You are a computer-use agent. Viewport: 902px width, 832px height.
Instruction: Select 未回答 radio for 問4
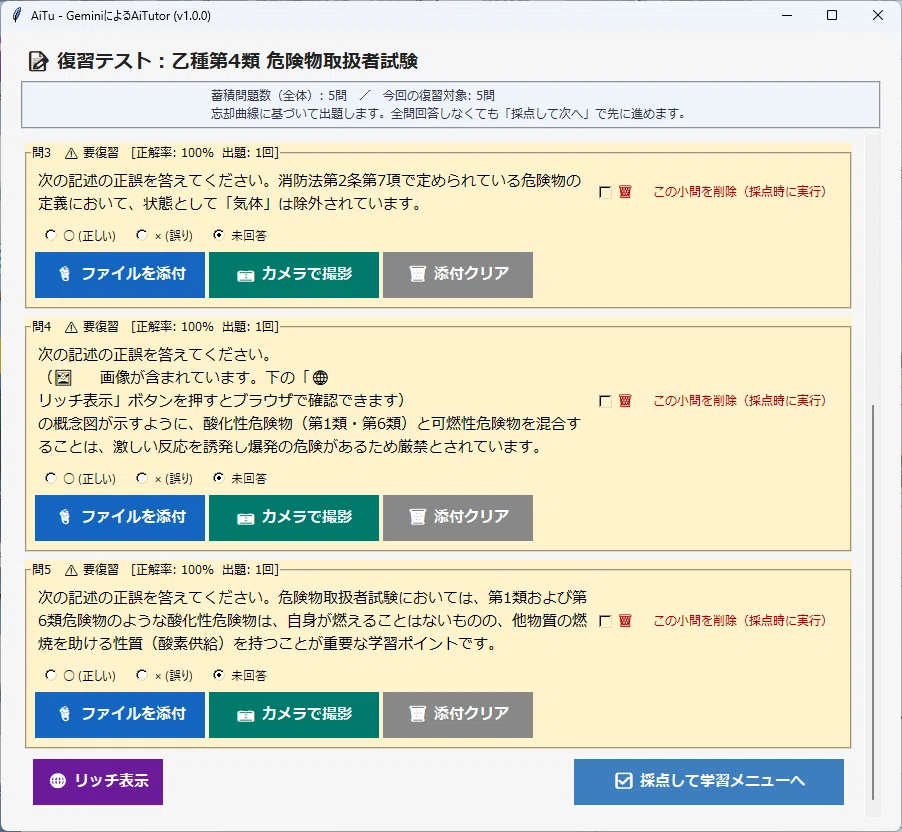pyautogui.click(x=219, y=478)
